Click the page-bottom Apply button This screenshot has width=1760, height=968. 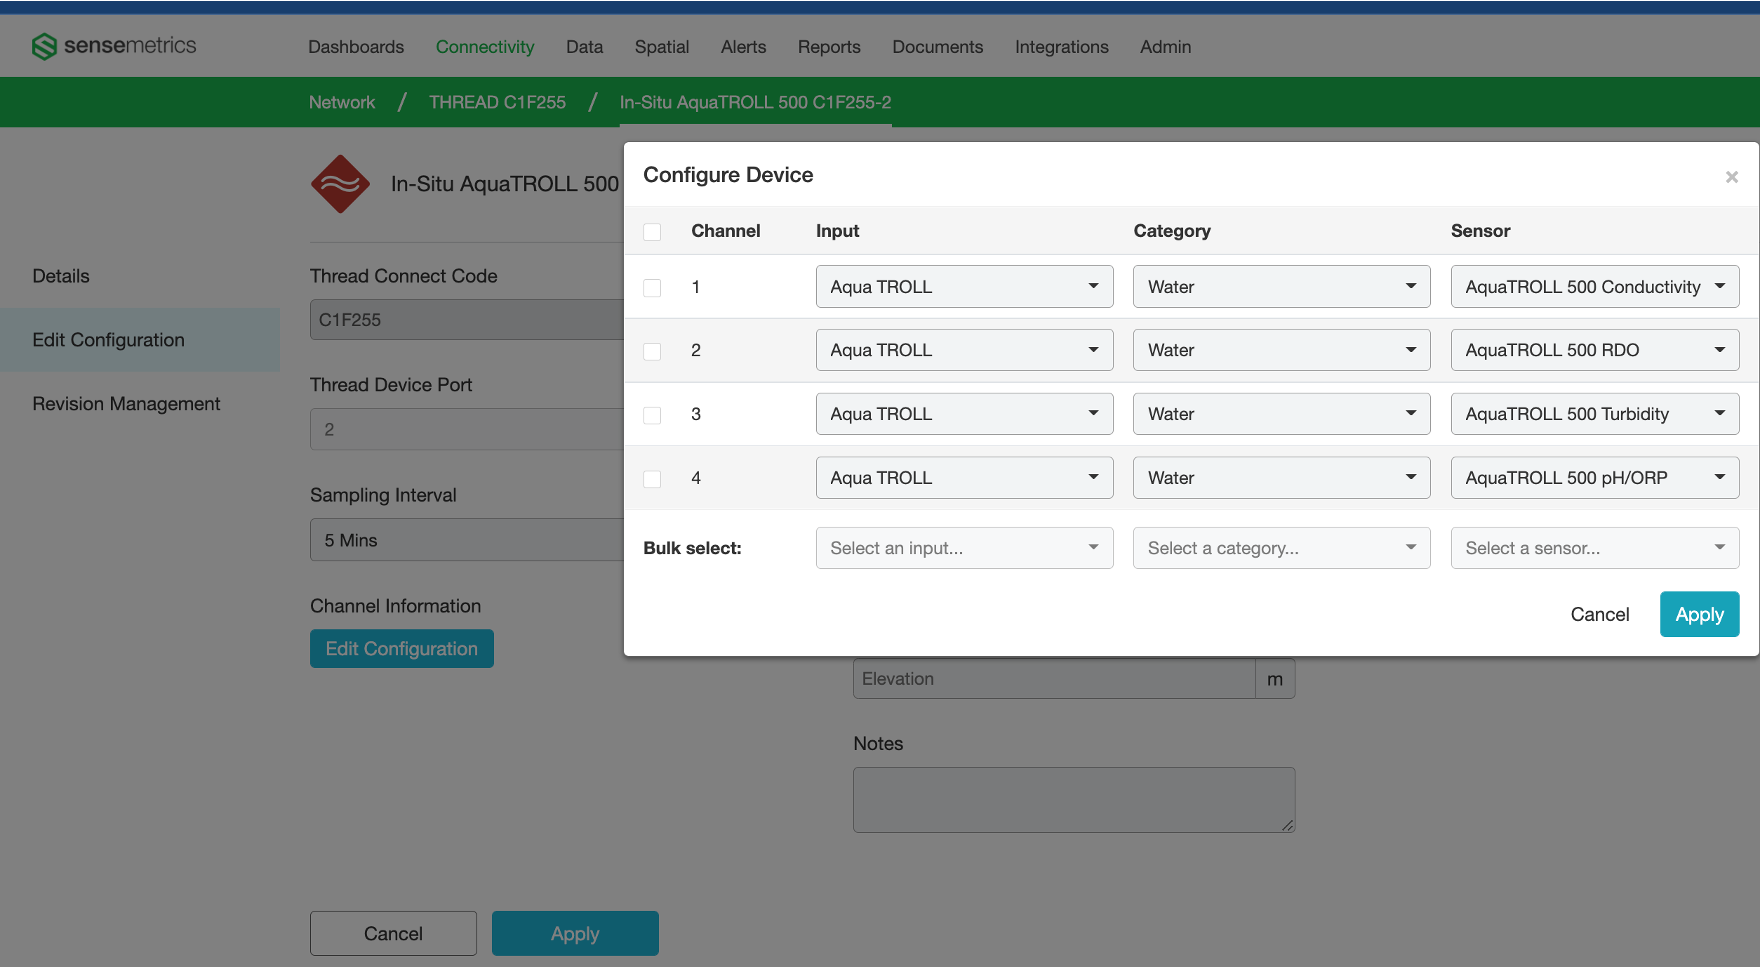[575, 933]
